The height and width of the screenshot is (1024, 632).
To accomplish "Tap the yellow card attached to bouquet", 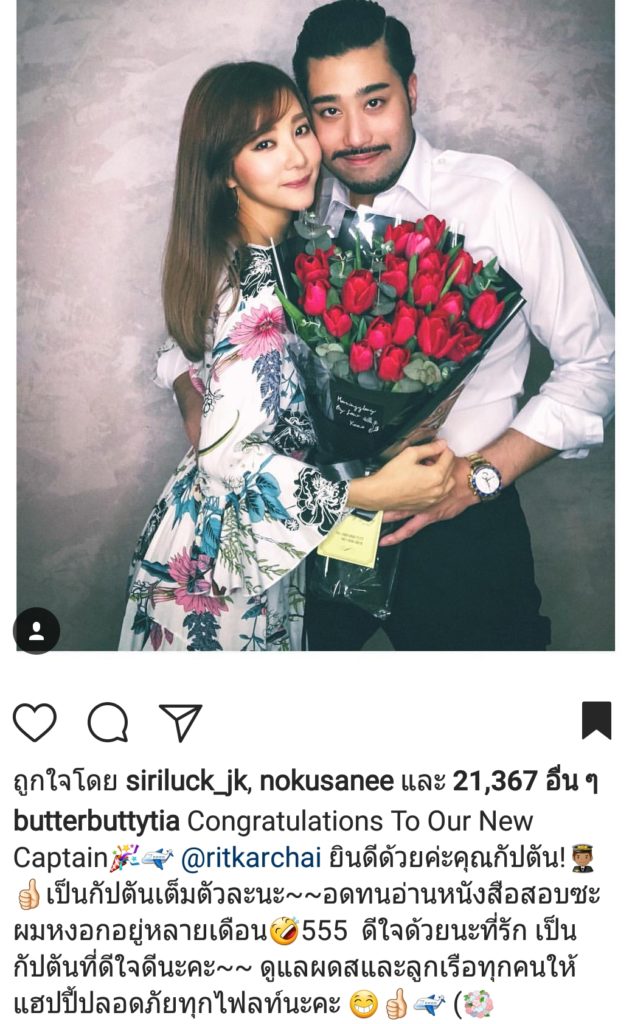I will tap(351, 539).
